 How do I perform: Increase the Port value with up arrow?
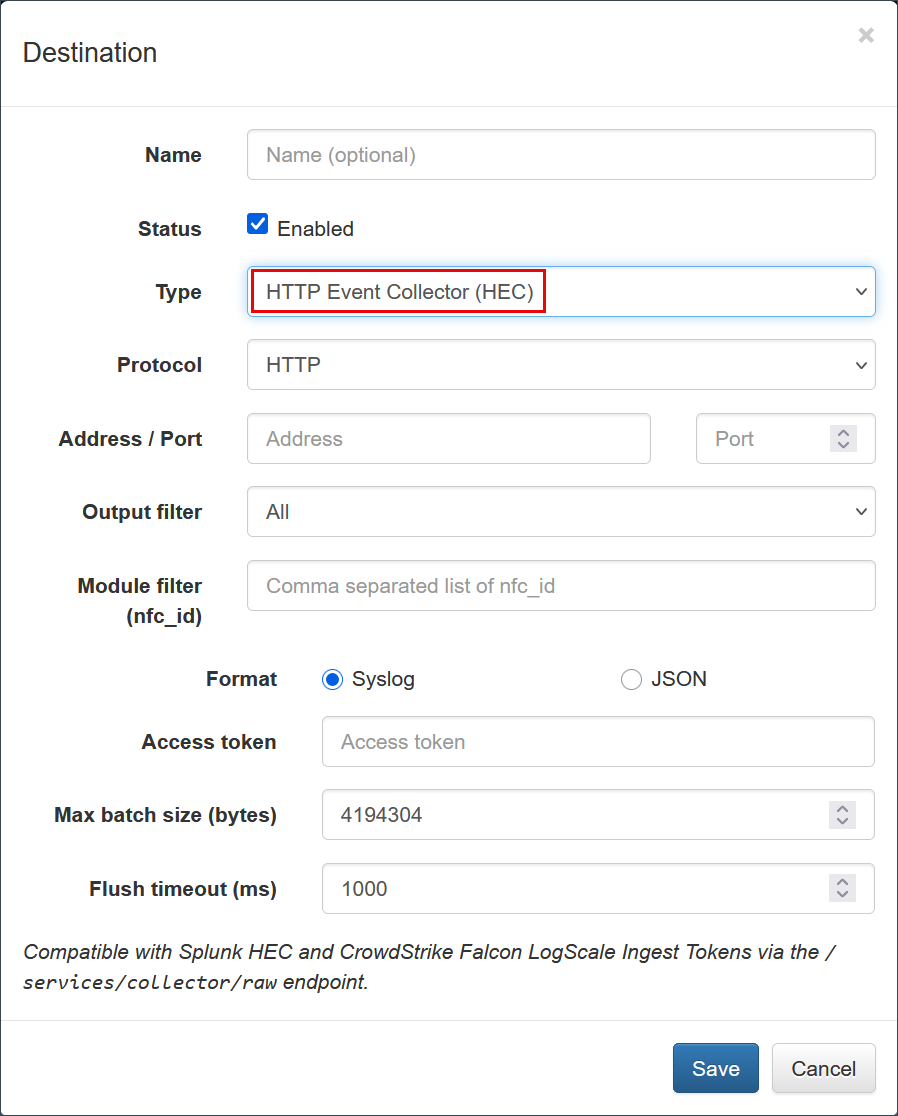[843, 432]
